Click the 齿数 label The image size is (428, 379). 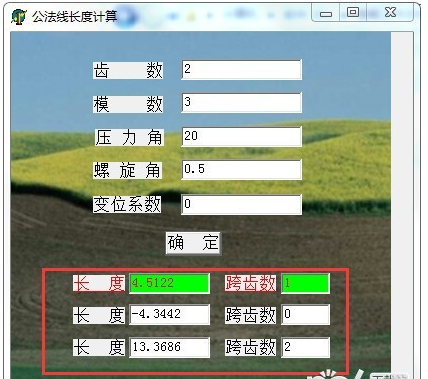click(128, 70)
